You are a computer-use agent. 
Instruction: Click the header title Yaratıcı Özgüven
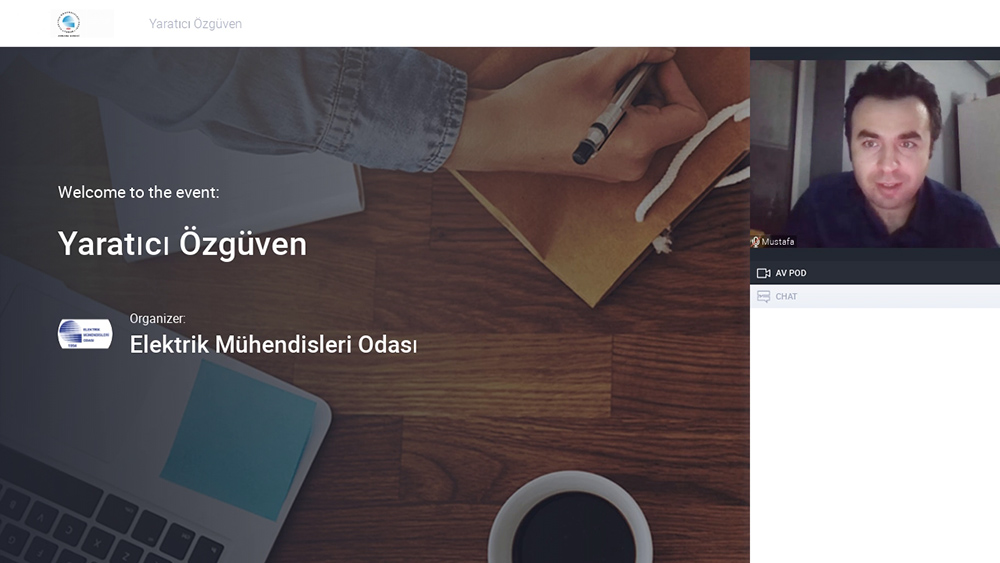[195, 24]
